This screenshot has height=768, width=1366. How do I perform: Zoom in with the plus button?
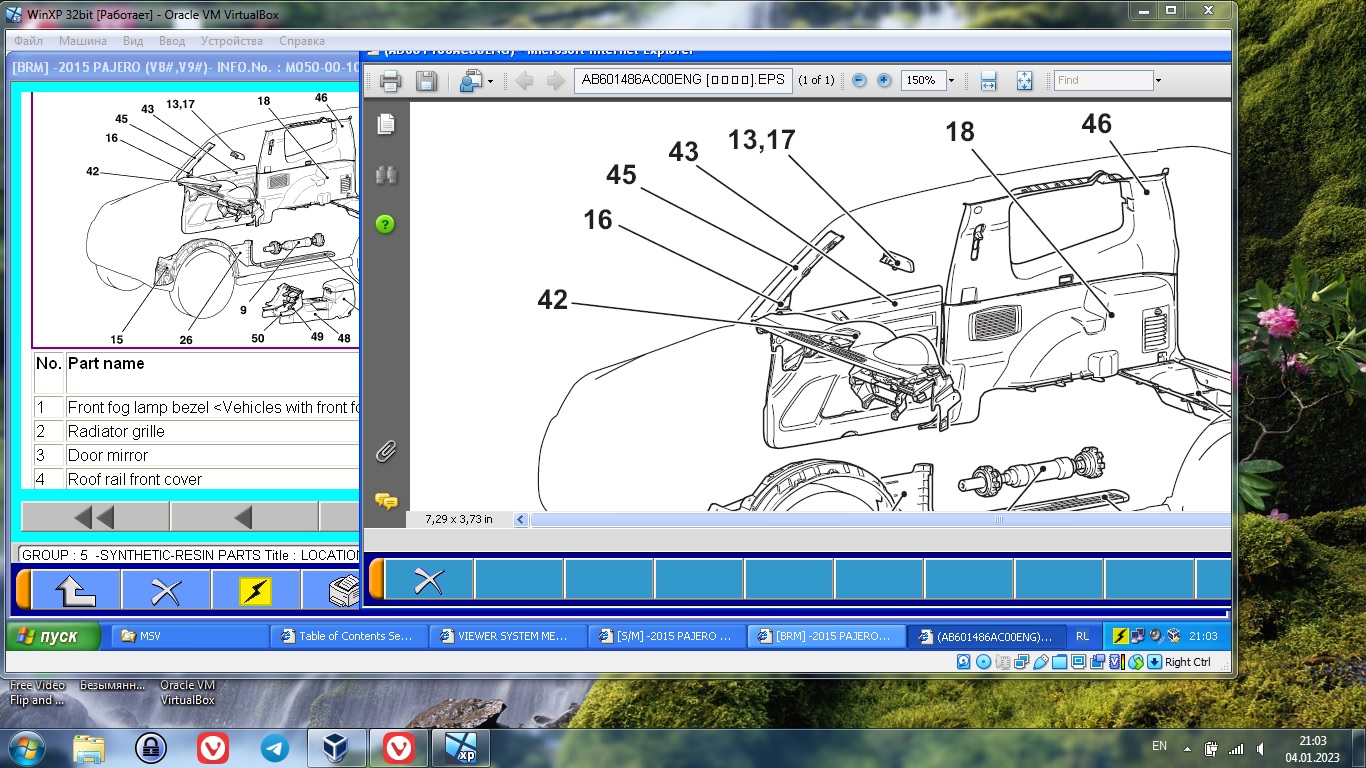884,80
